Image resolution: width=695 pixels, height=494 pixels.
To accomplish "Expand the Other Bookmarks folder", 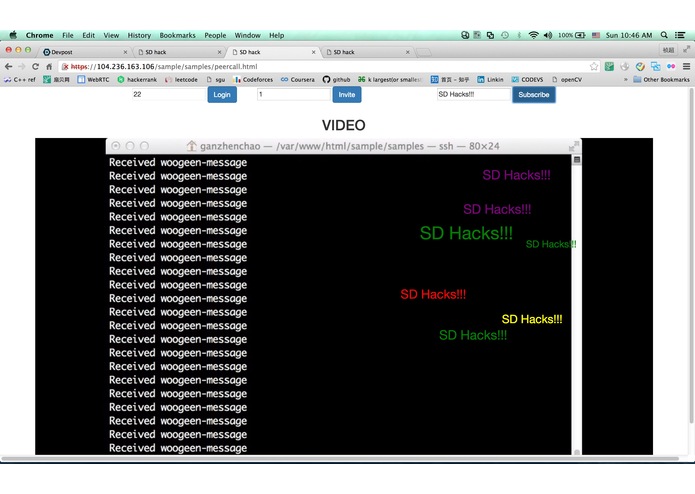I will (661, 79).
